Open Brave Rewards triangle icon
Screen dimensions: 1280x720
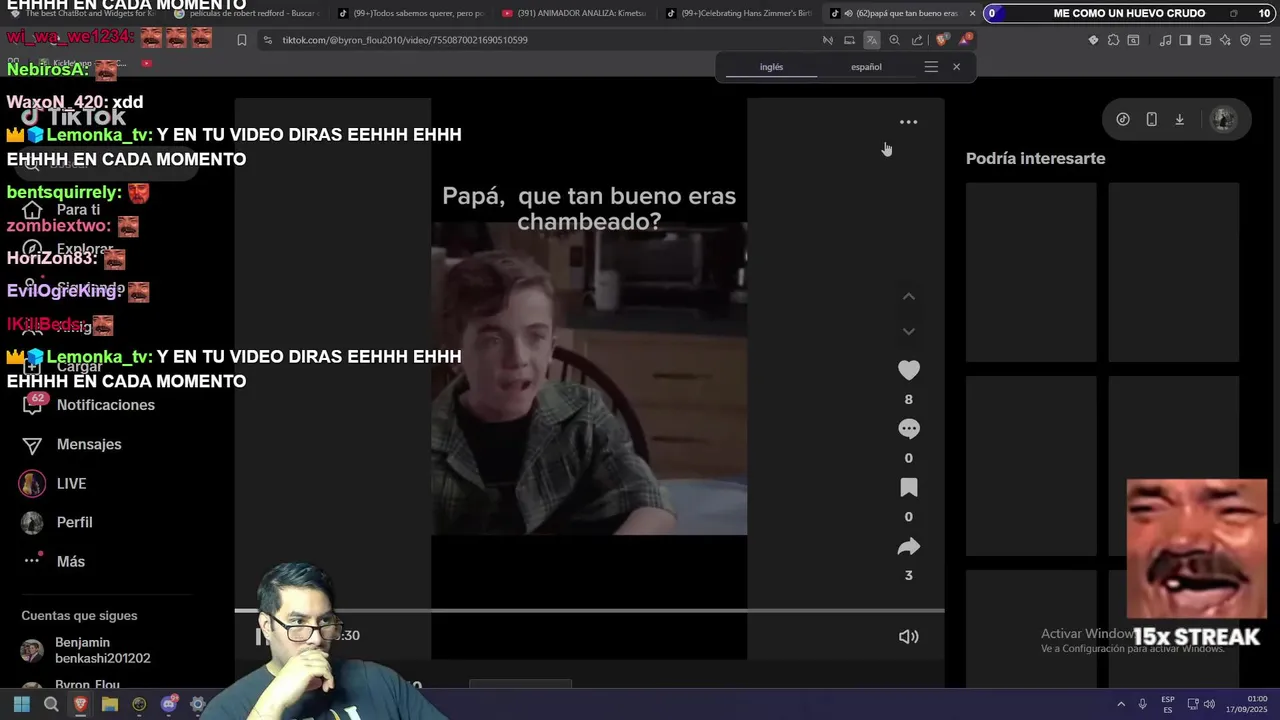965,40
